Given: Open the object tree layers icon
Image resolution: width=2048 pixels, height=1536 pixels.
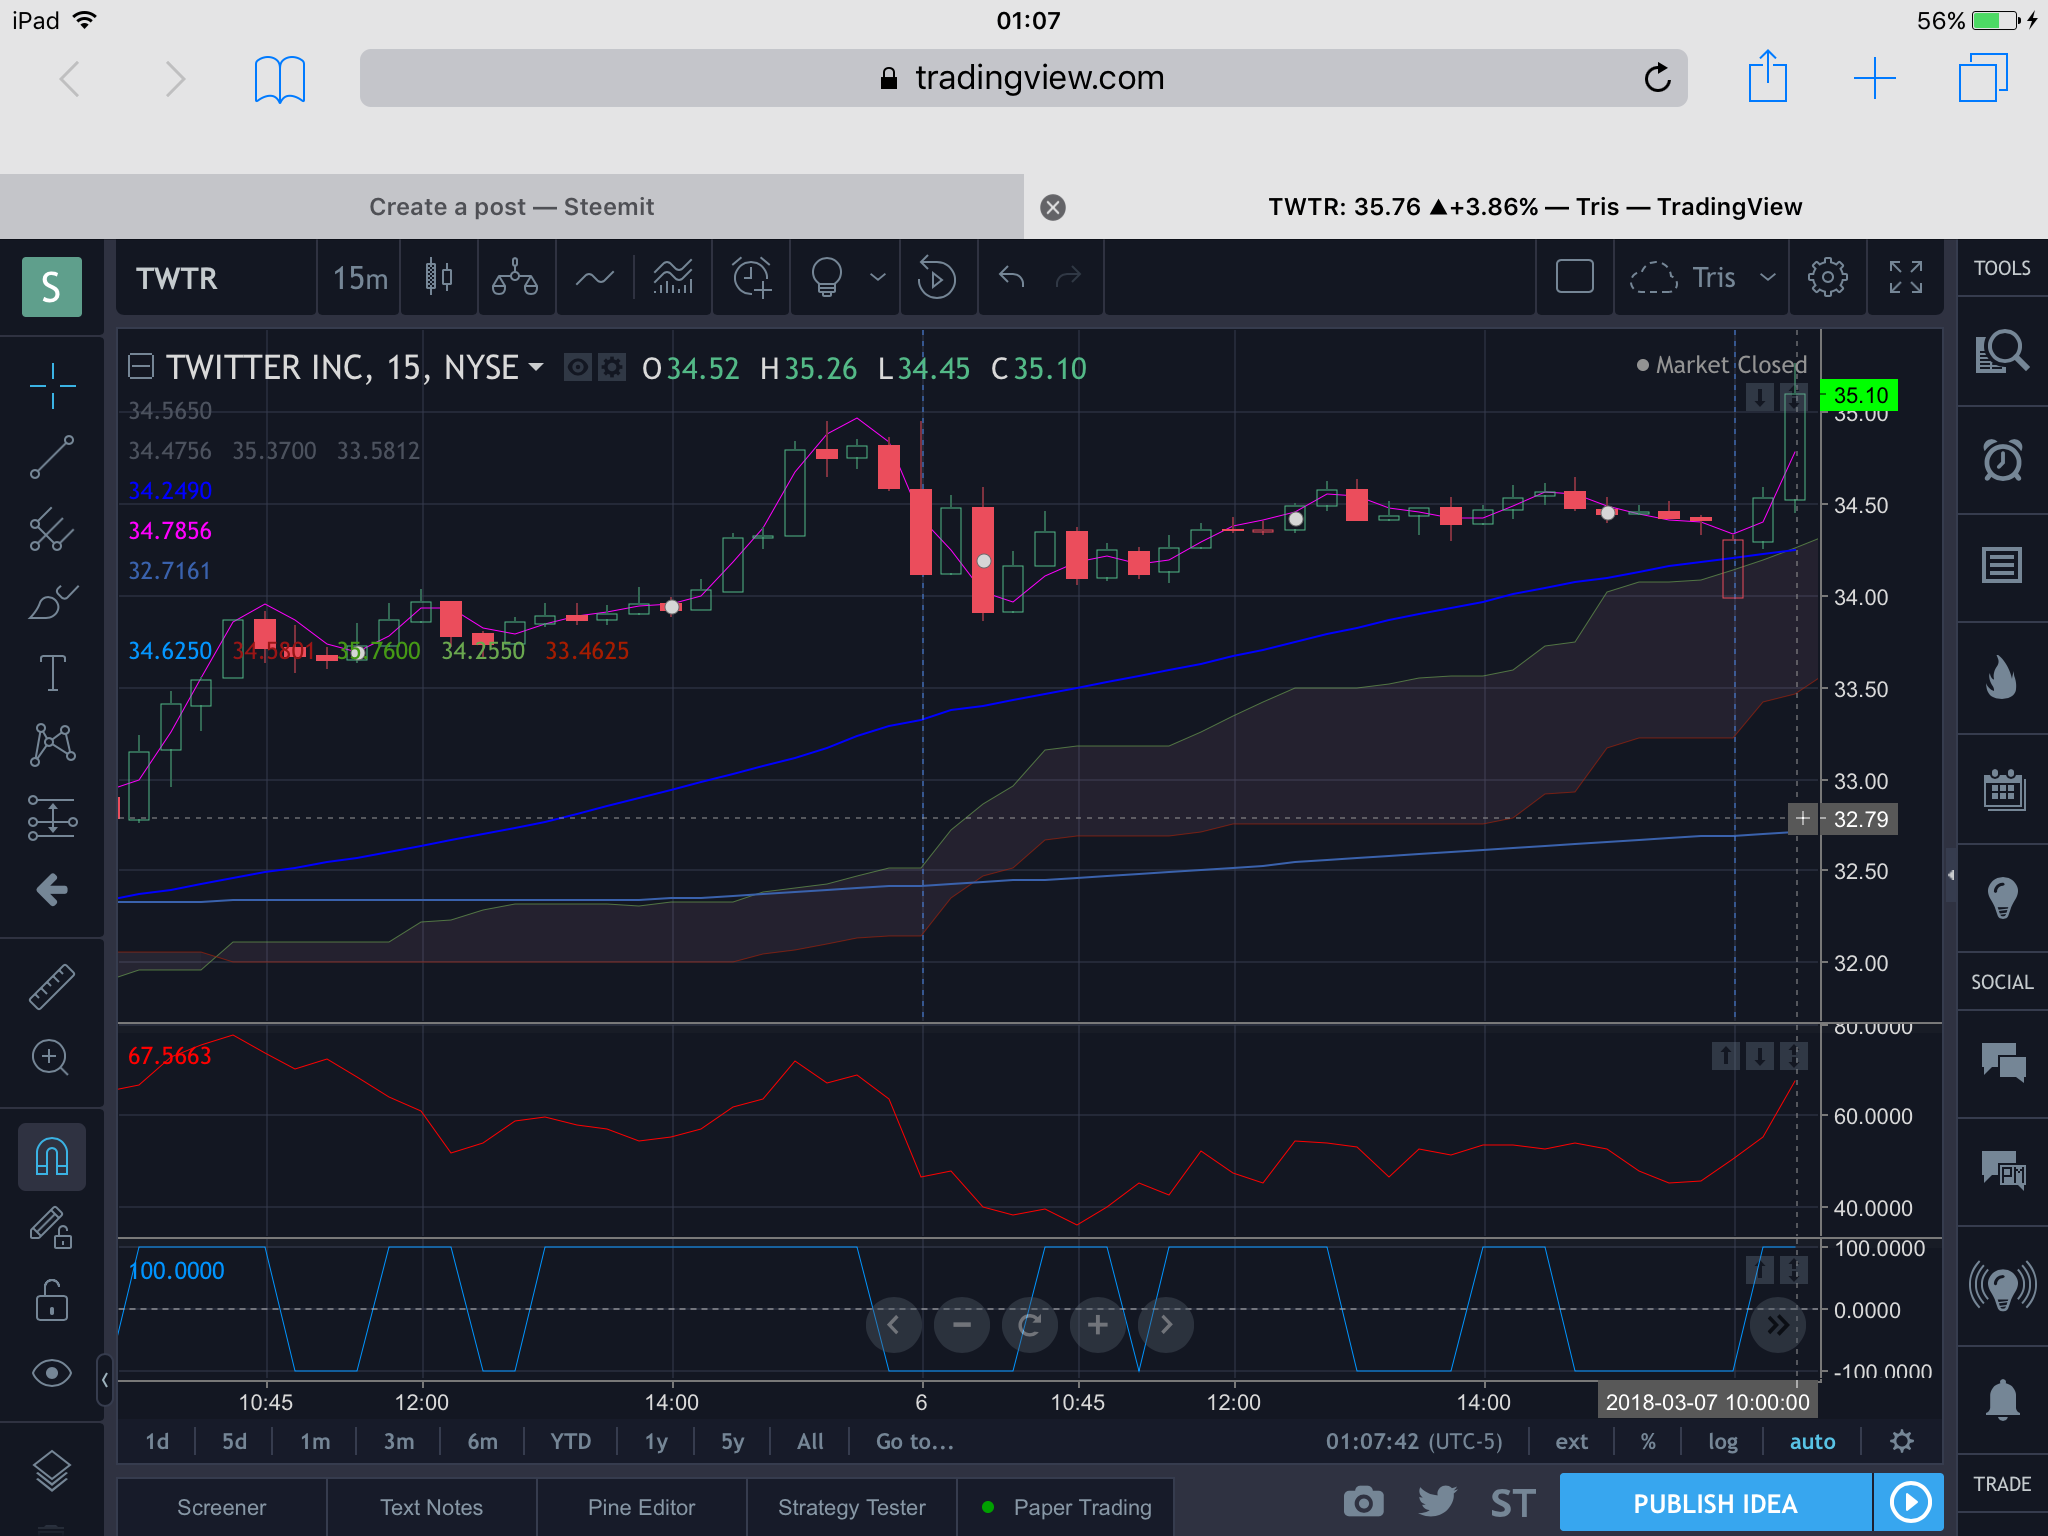Looking at the screenshot, I should (52, 1470).
